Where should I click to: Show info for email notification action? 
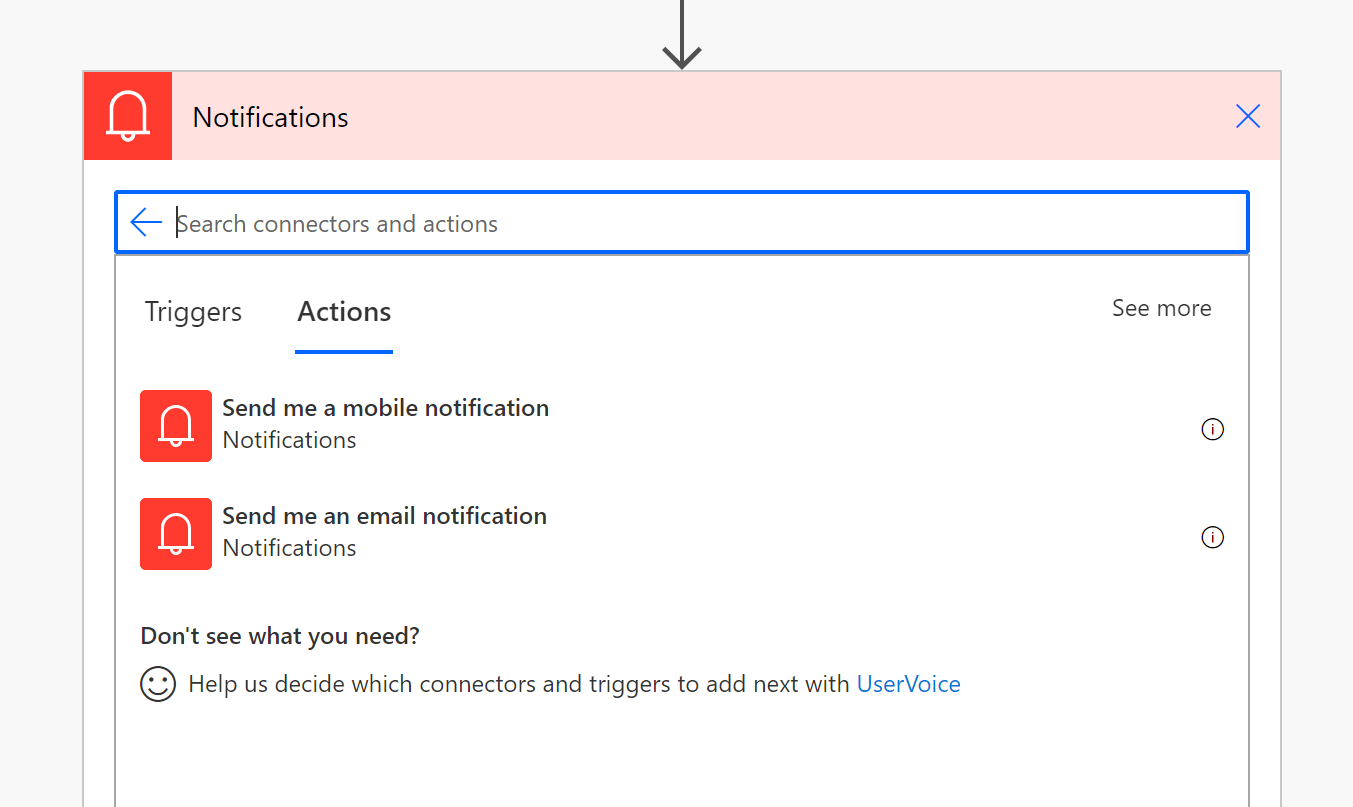pyautogui.click(x=1212, y=537)
